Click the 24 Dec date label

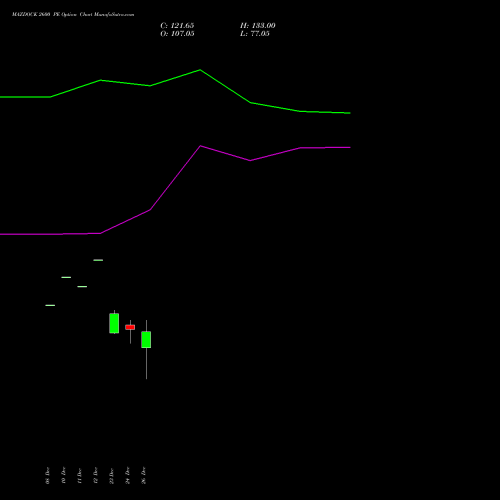pos(128,475)
